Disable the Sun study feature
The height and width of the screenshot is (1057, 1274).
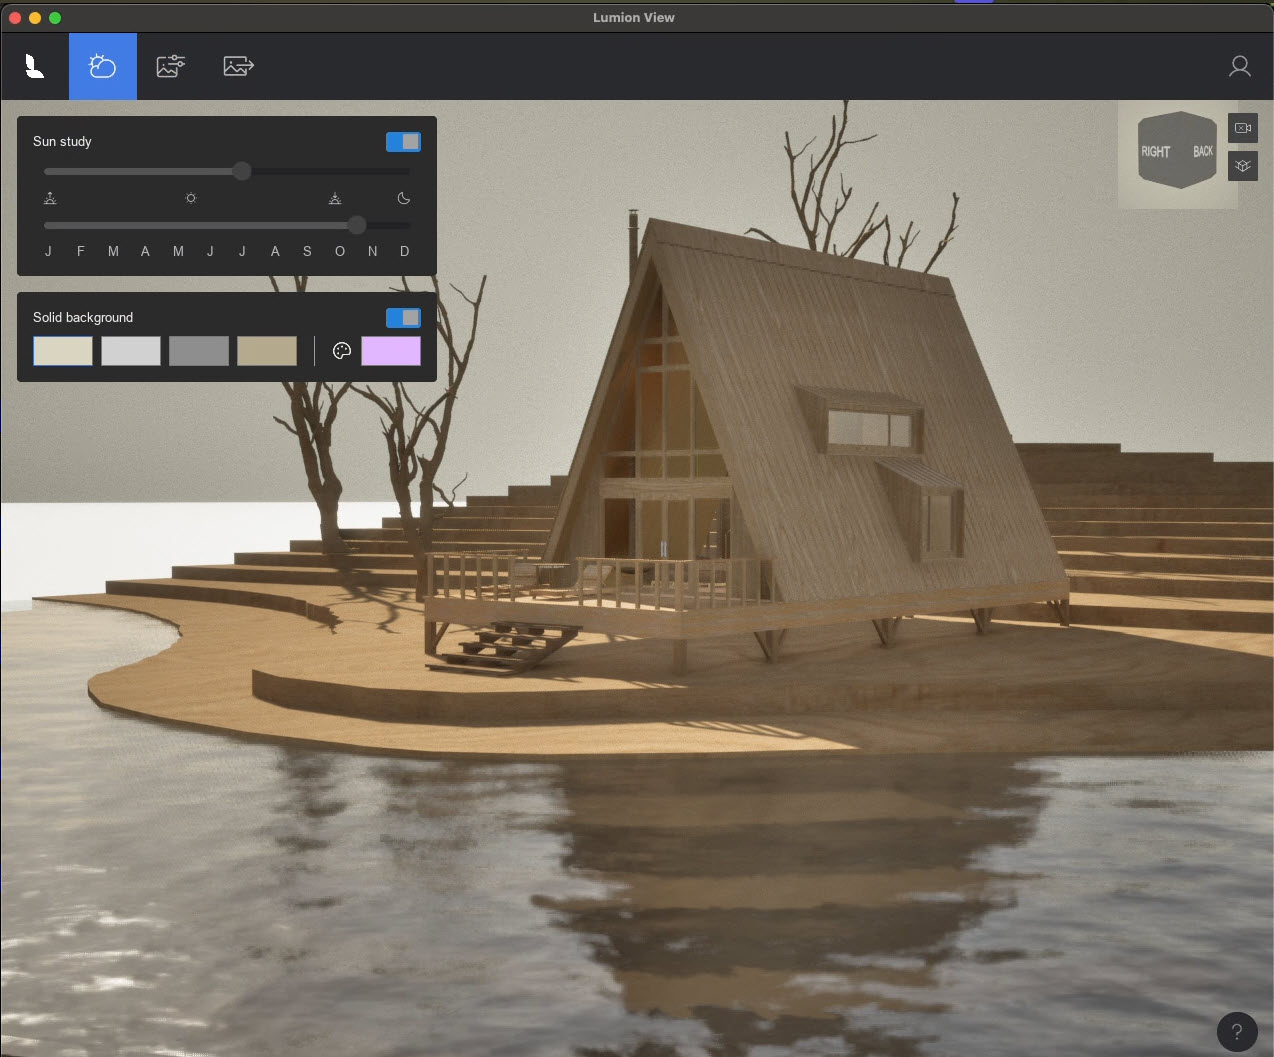click(403, 141)
